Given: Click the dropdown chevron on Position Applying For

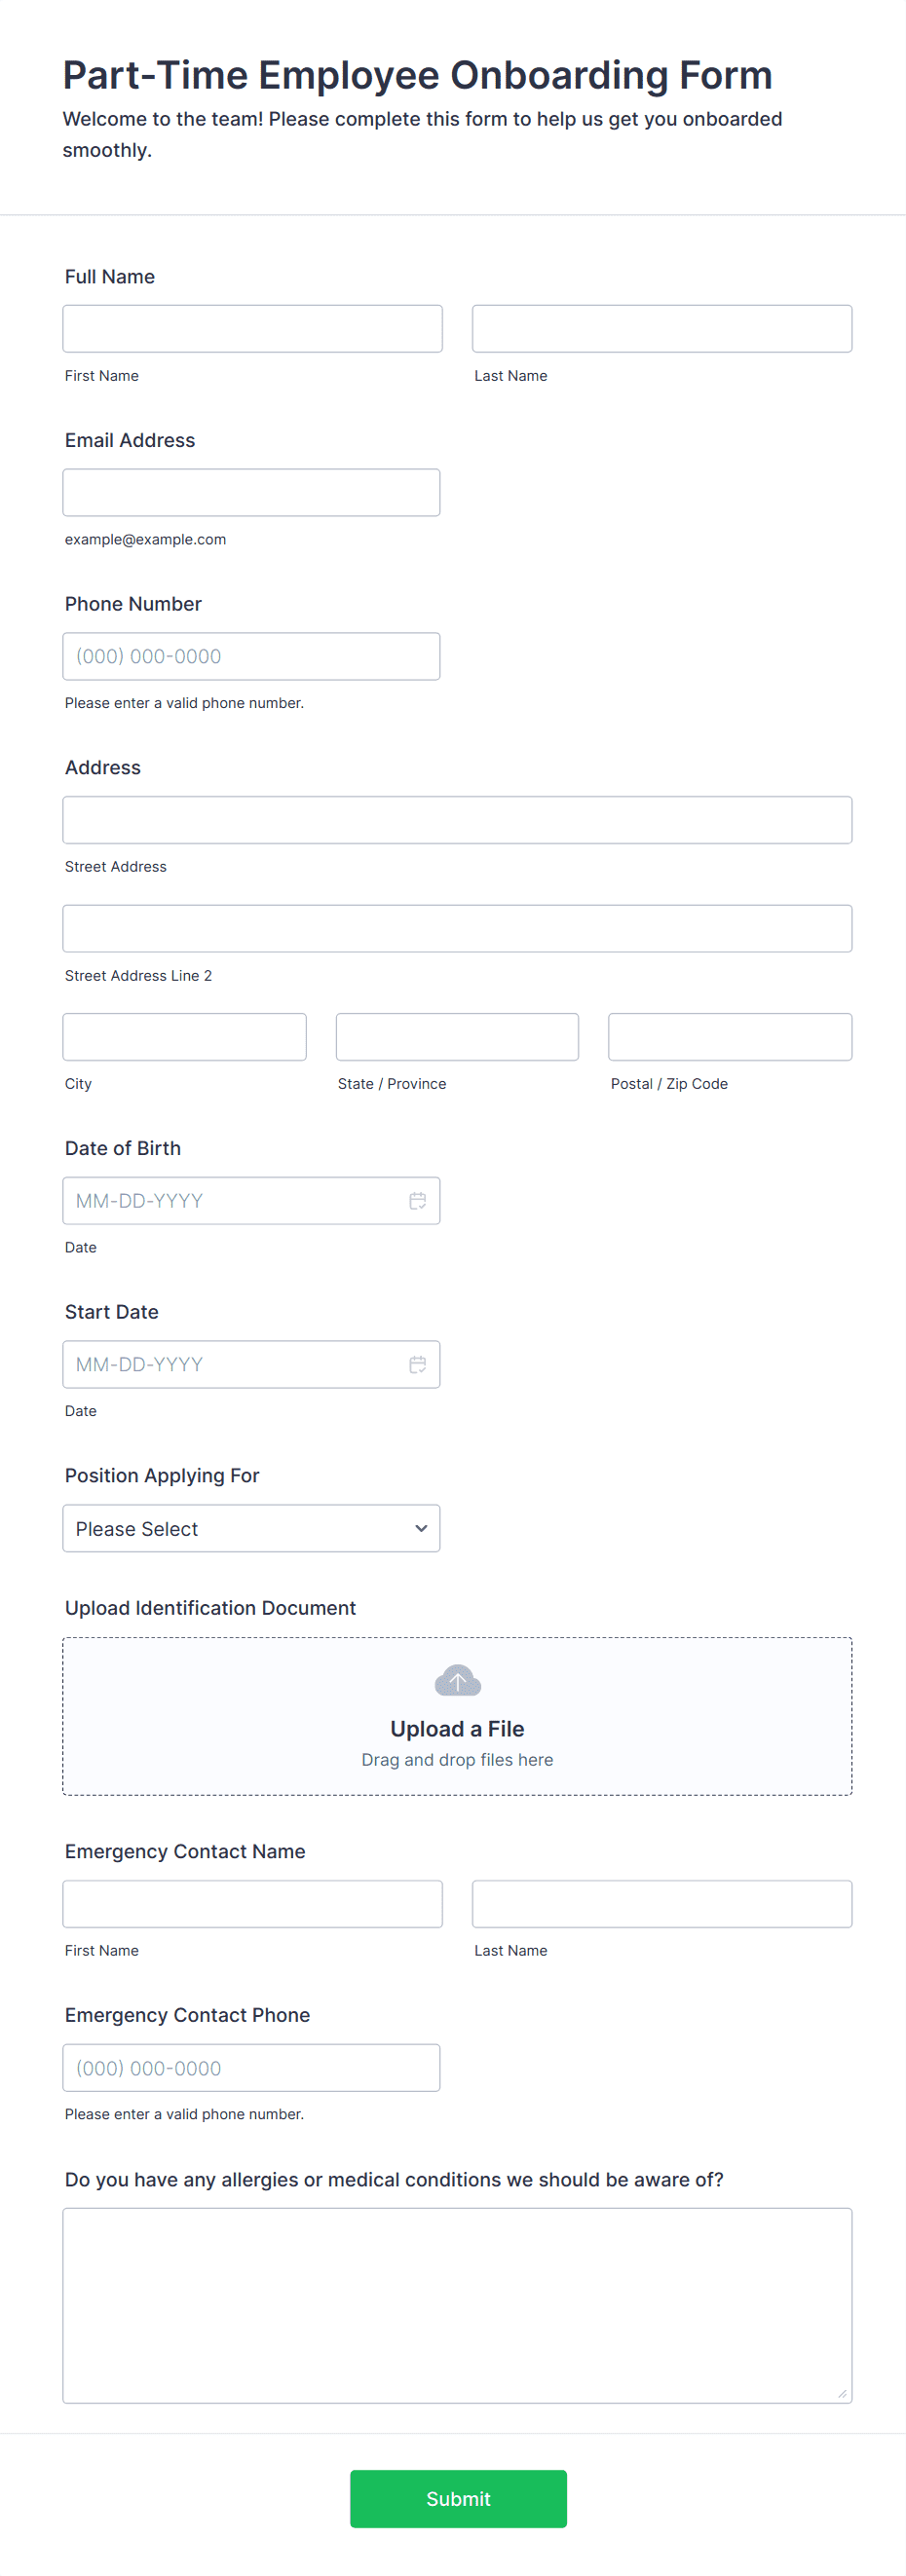Looking at the screenshot, I should coord(420,1528).
